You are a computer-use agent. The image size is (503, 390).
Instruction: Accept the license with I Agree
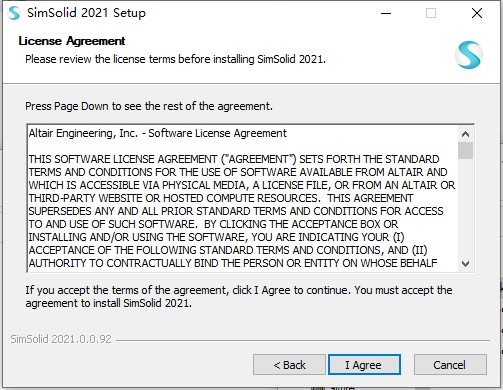coord(364,365)
